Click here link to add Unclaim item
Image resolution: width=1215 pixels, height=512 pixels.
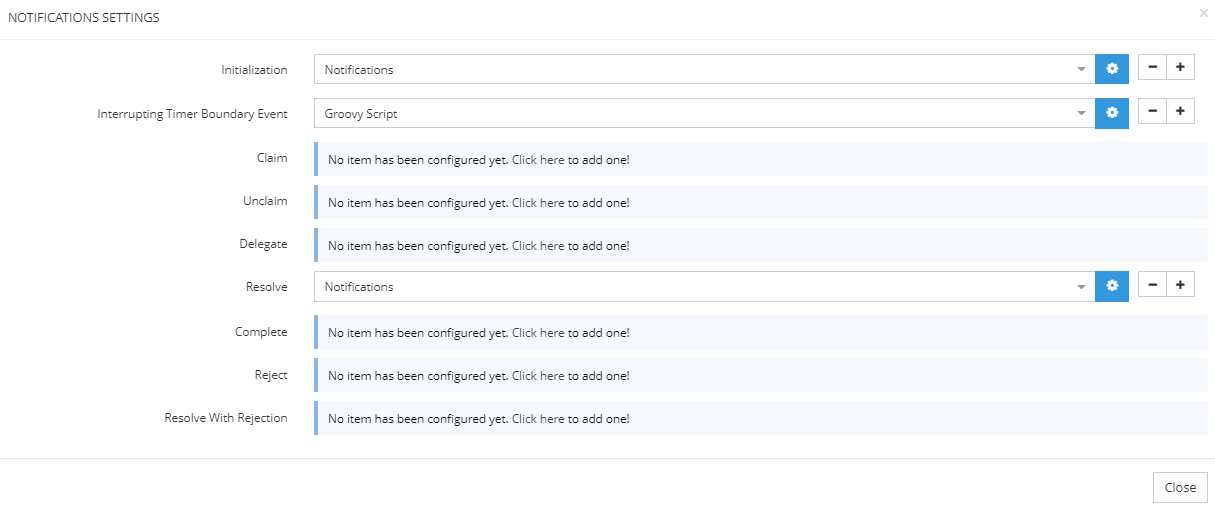538,203
